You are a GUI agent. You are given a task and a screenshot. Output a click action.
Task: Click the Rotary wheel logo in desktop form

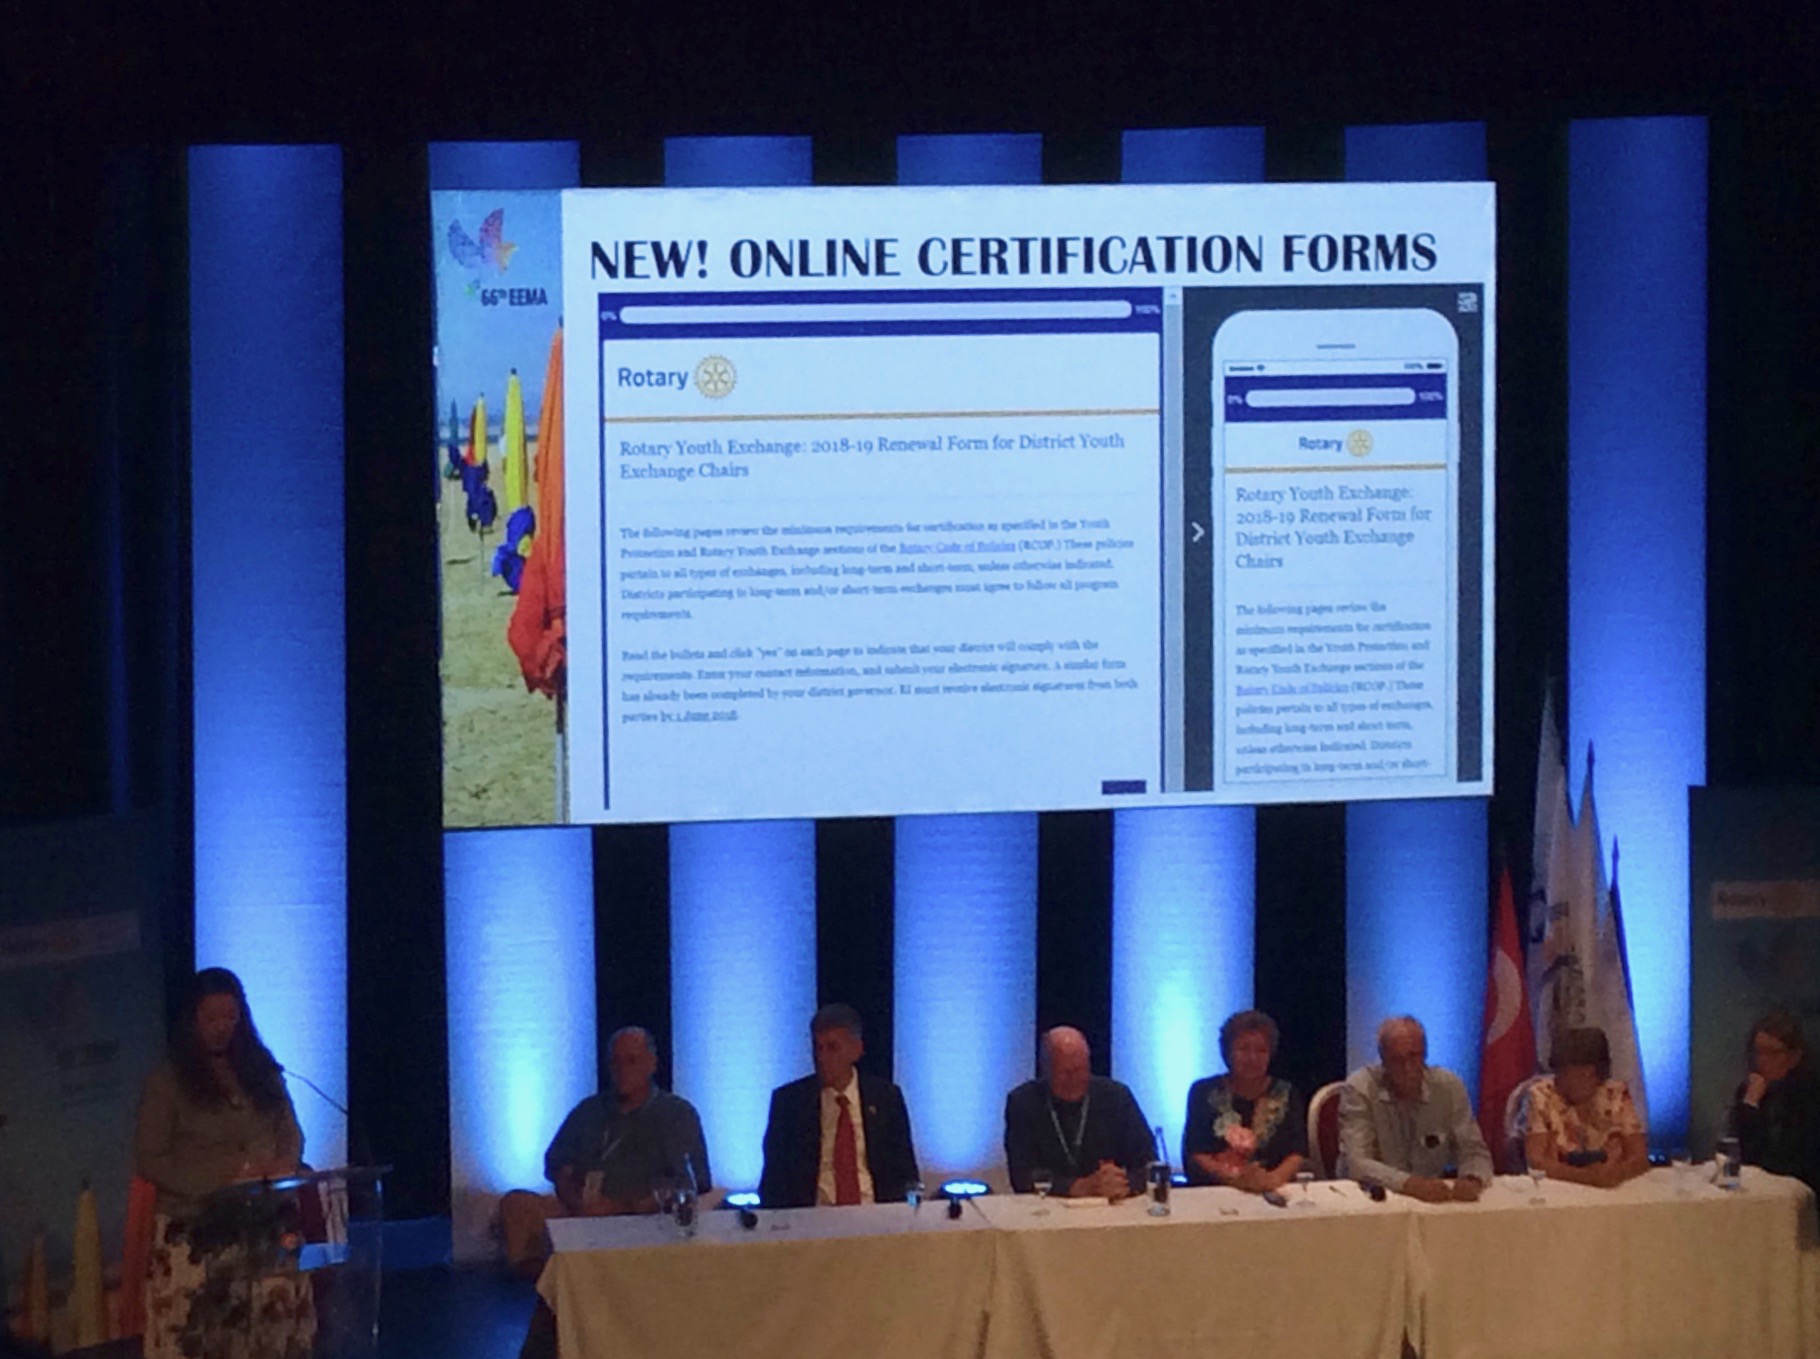click(715, 377)
